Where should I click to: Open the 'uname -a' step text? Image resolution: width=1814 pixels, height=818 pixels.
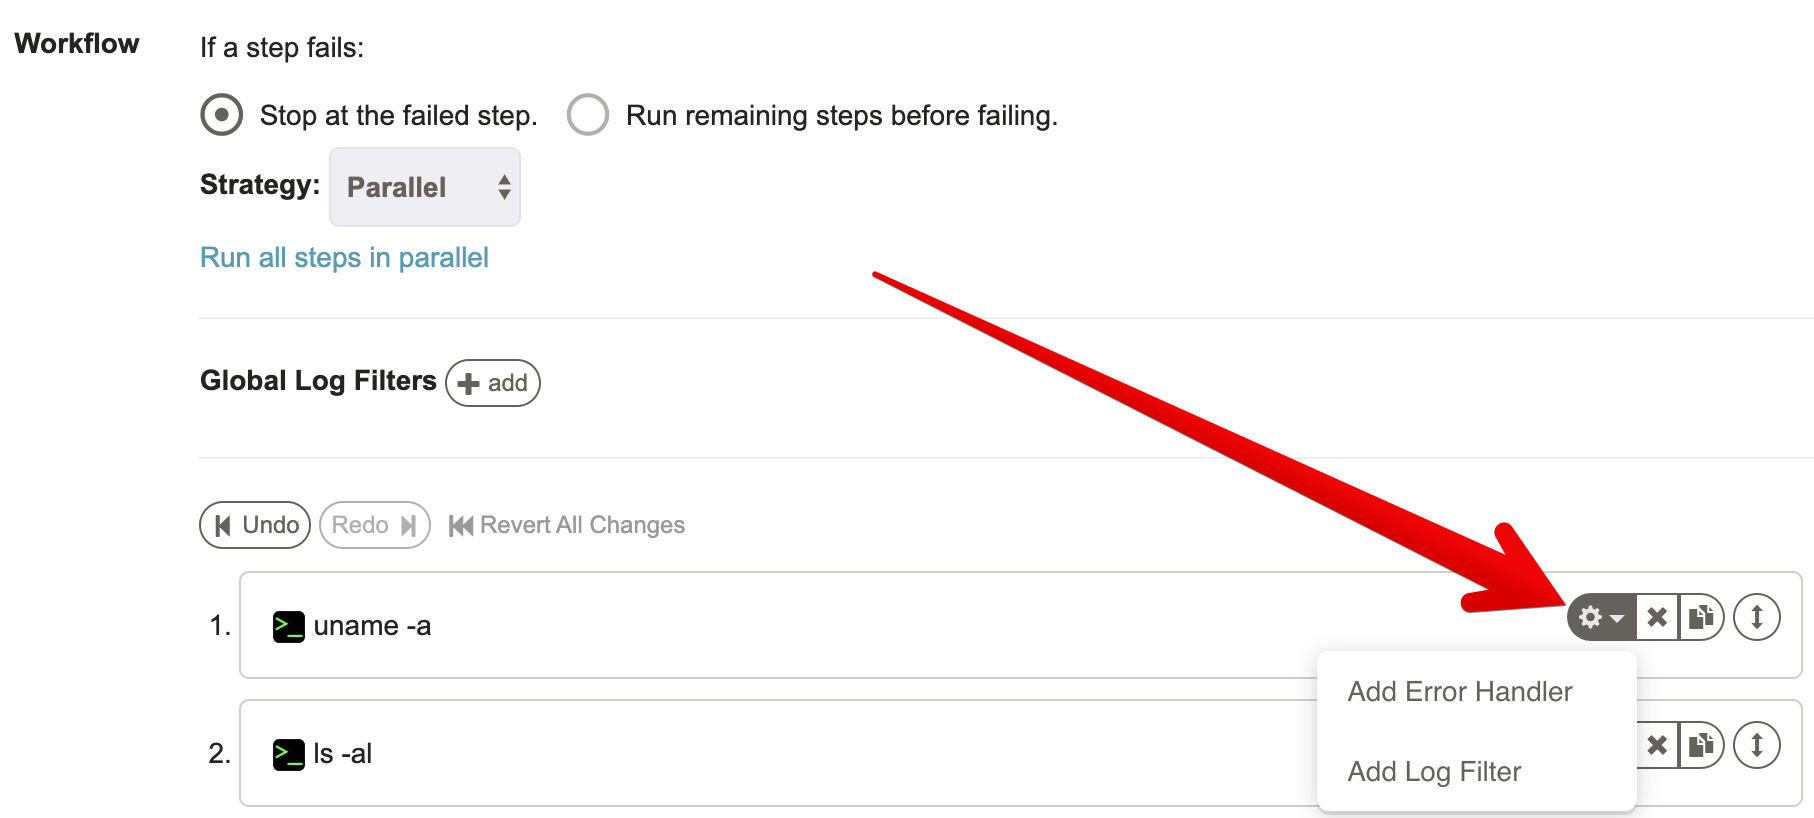click(372, 626)
